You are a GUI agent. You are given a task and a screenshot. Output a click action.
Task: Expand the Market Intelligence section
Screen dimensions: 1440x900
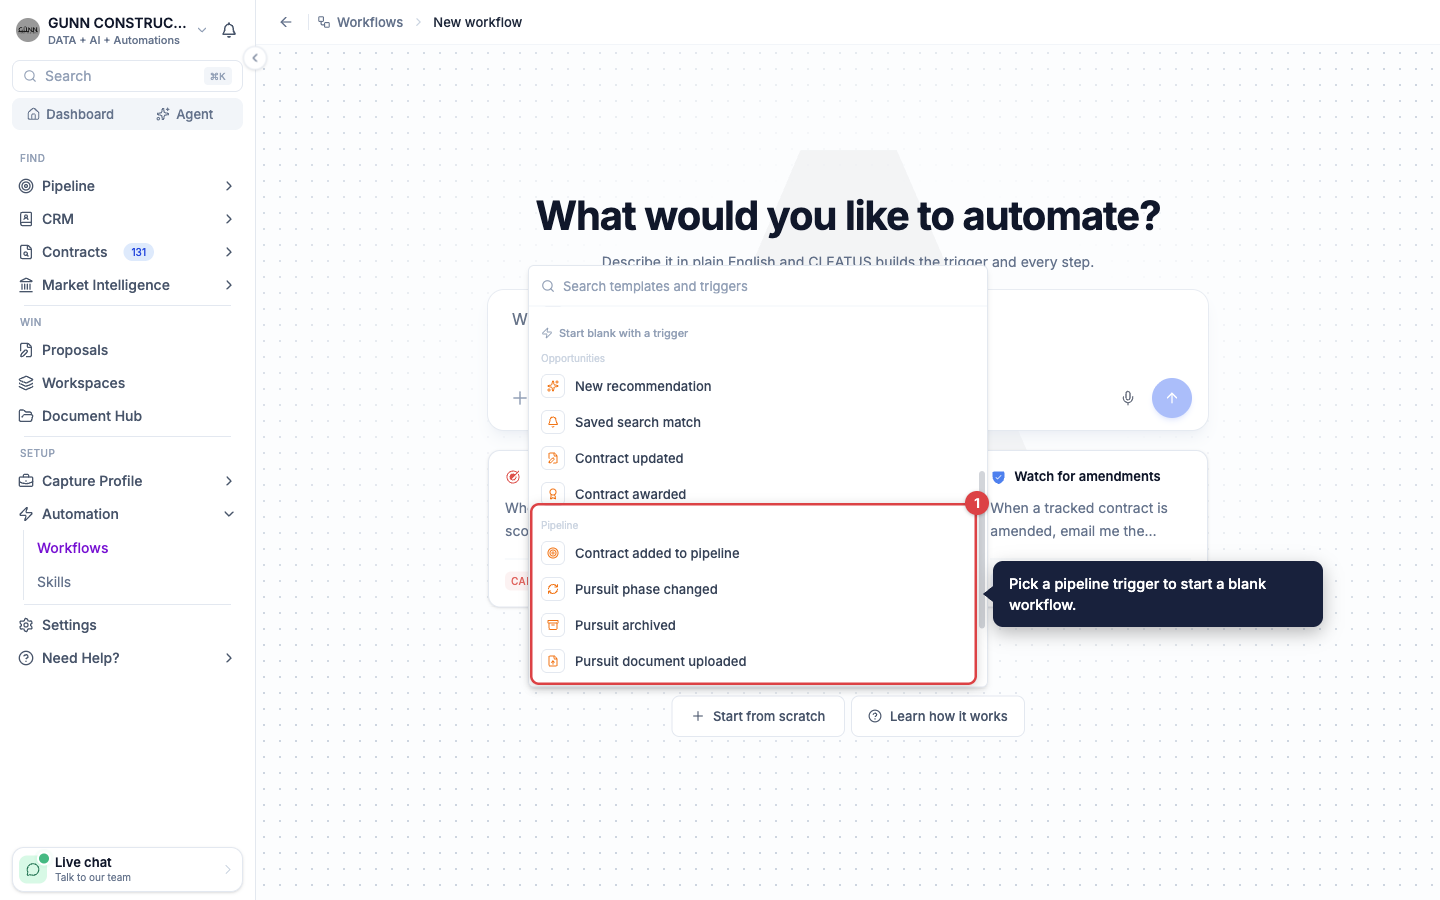click(229, 285)
